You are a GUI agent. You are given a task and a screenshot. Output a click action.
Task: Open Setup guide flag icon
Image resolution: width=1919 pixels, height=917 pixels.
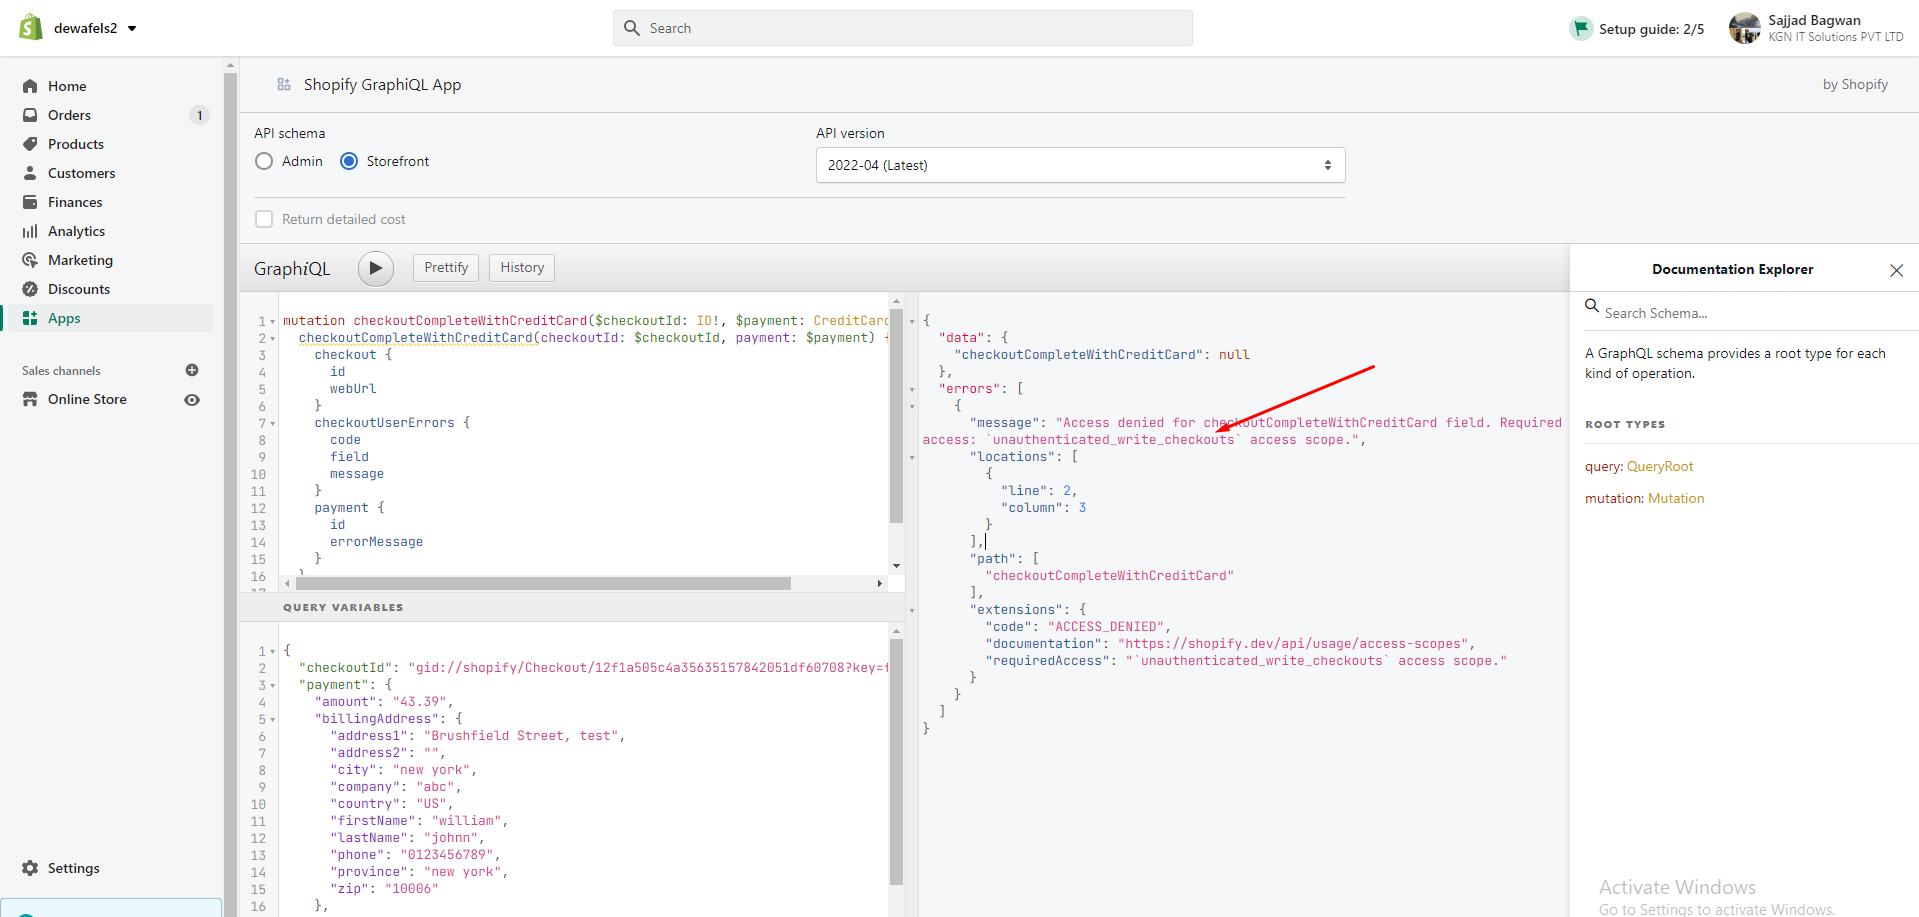[x=1580, y=28]
